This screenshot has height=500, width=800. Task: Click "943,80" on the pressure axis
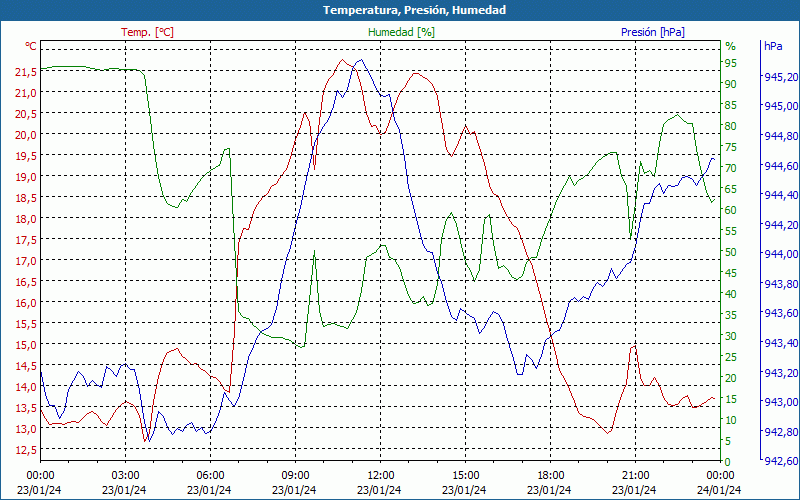(x=781, y=284)
